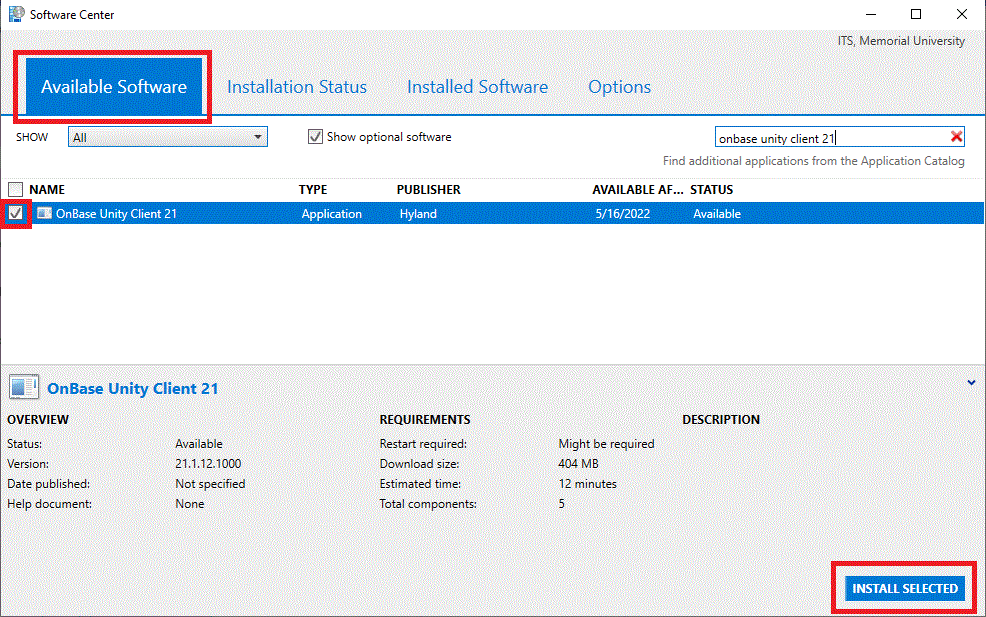Sort list by PUBLISHER column header

coord(428,189)
